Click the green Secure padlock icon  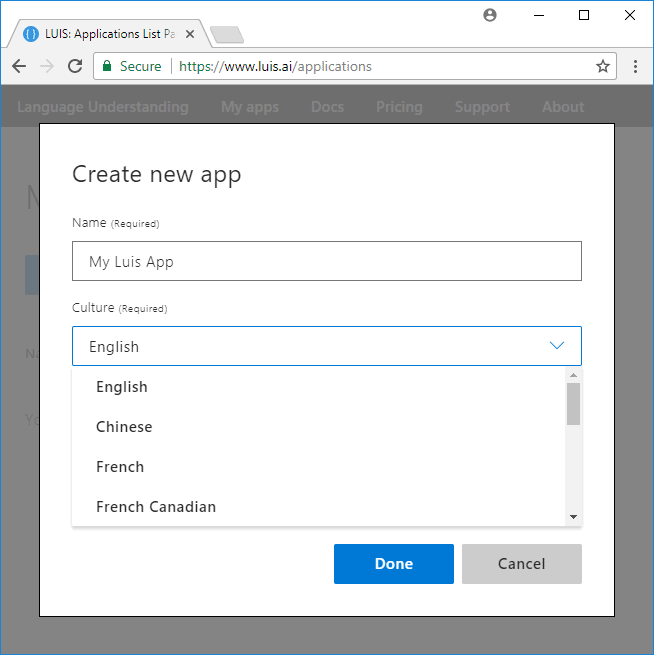pyautogui.click(x=107, y=66)
